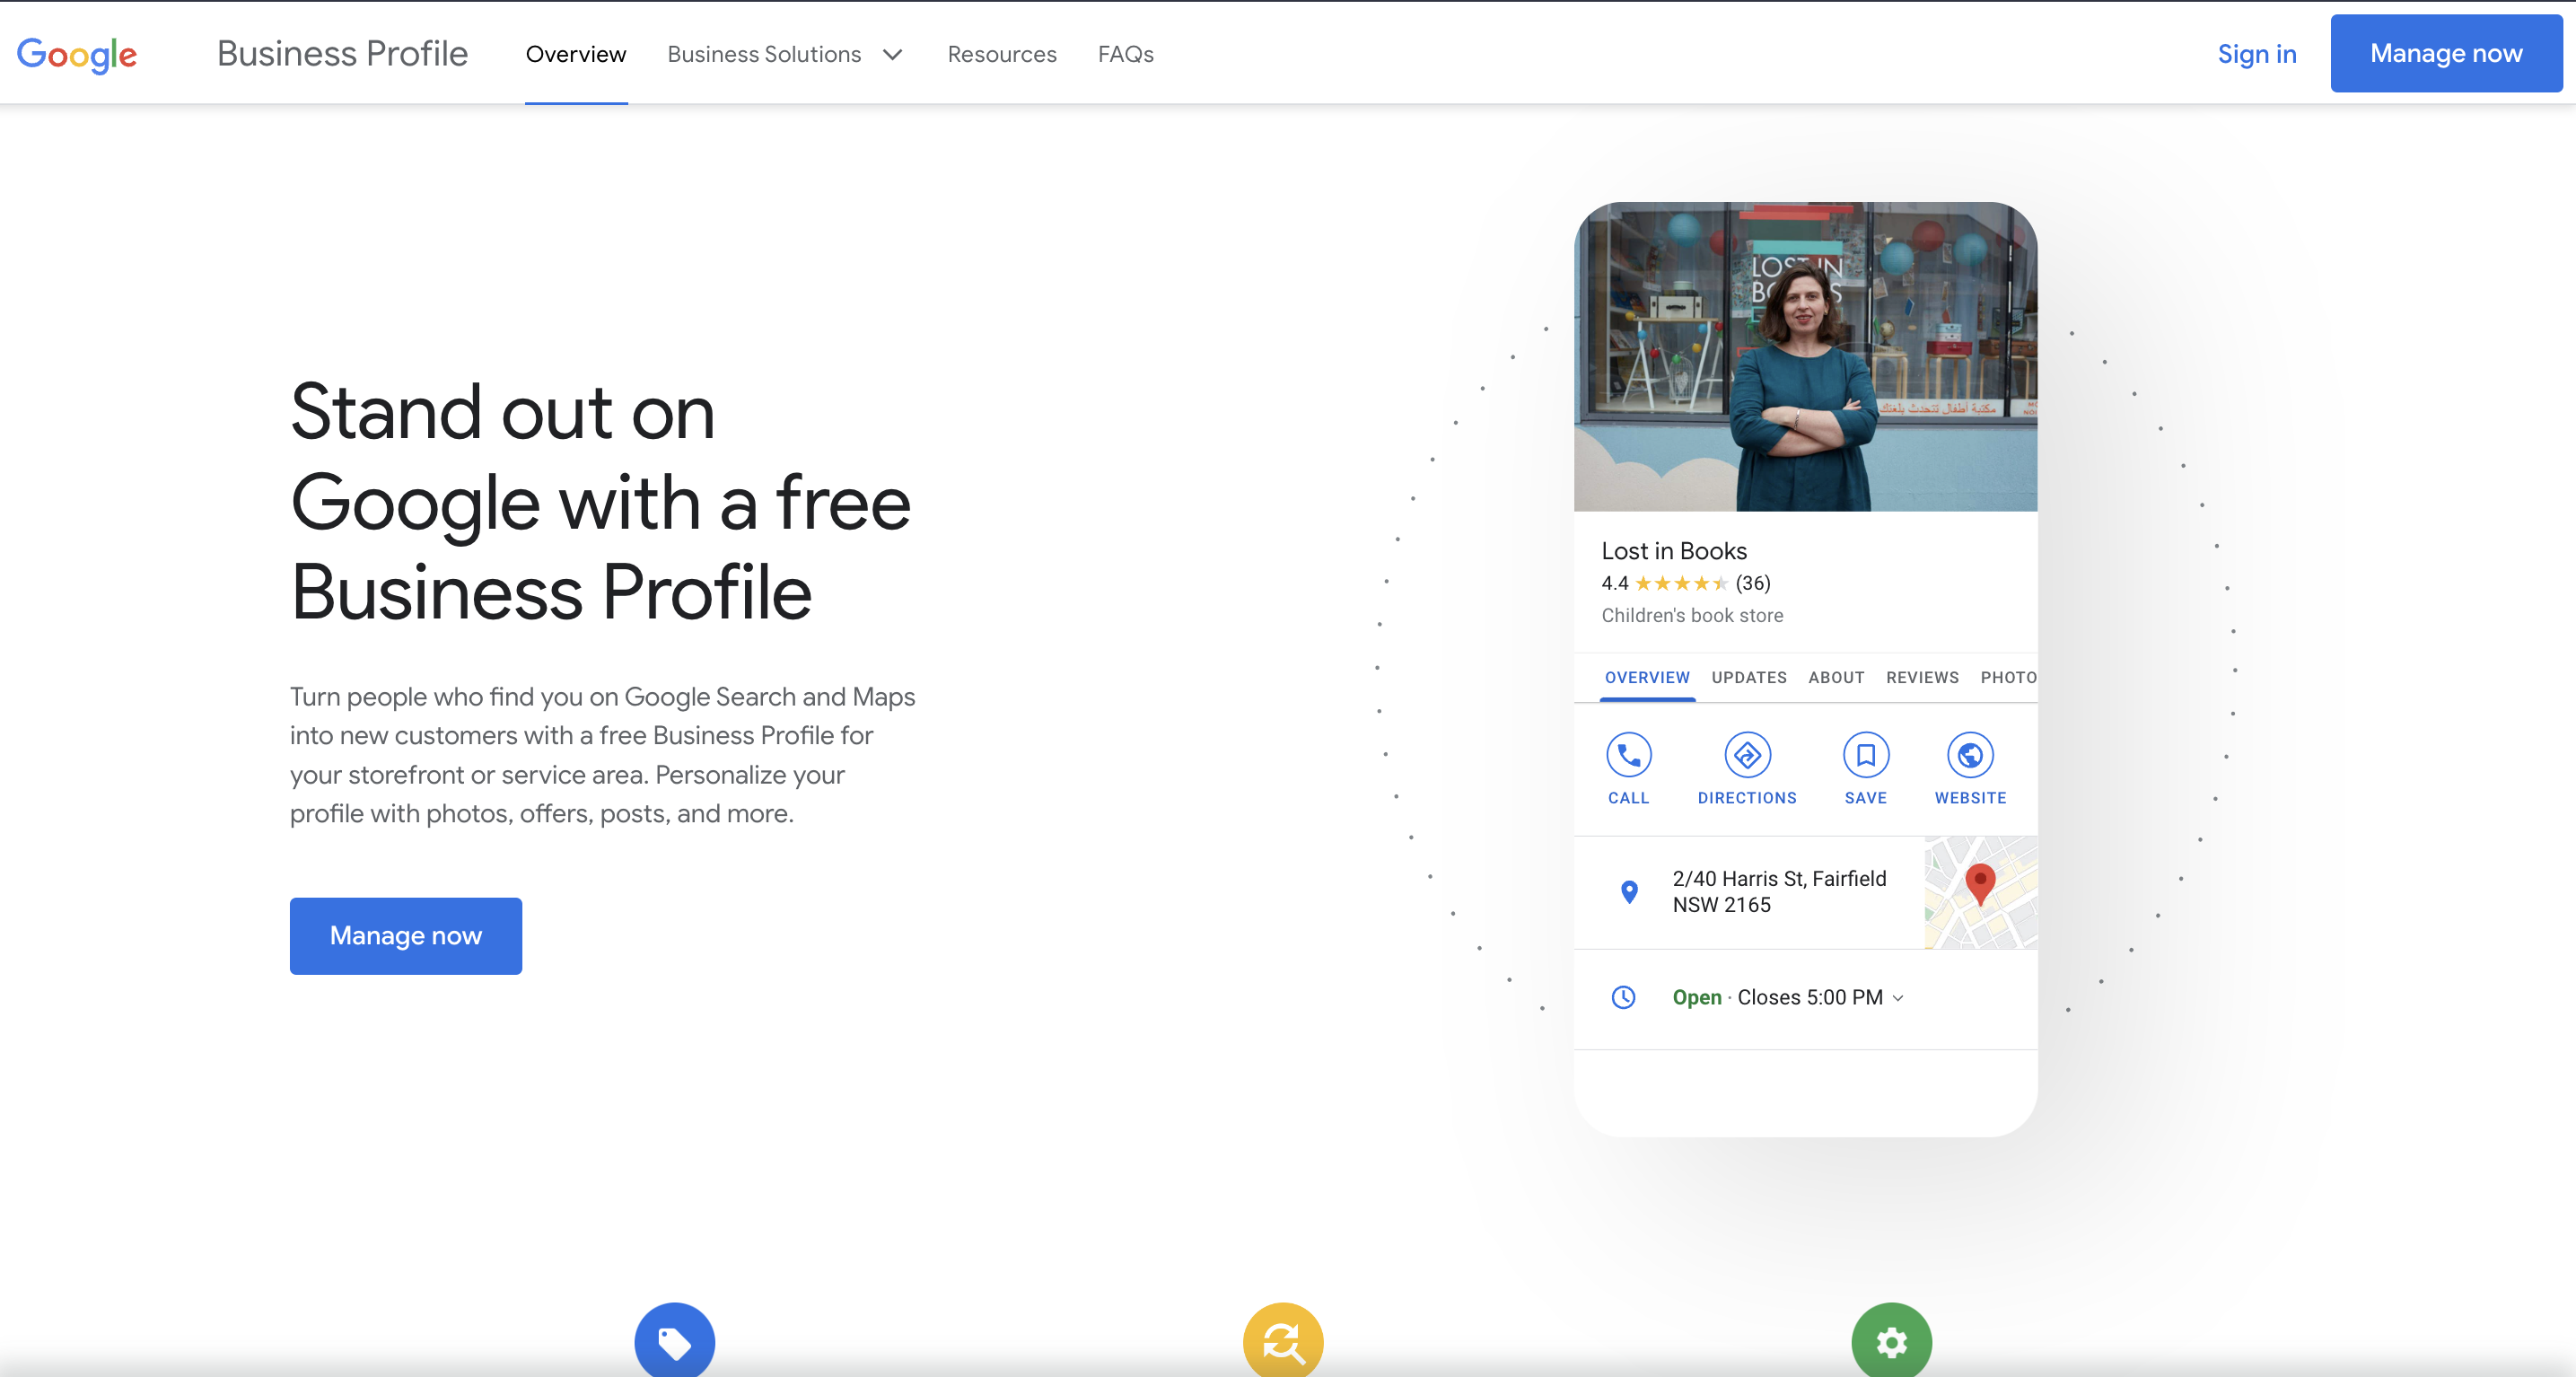Screen dimensions: 2576x1377
Task: Click the clock hours icon
Action: 1623,997
